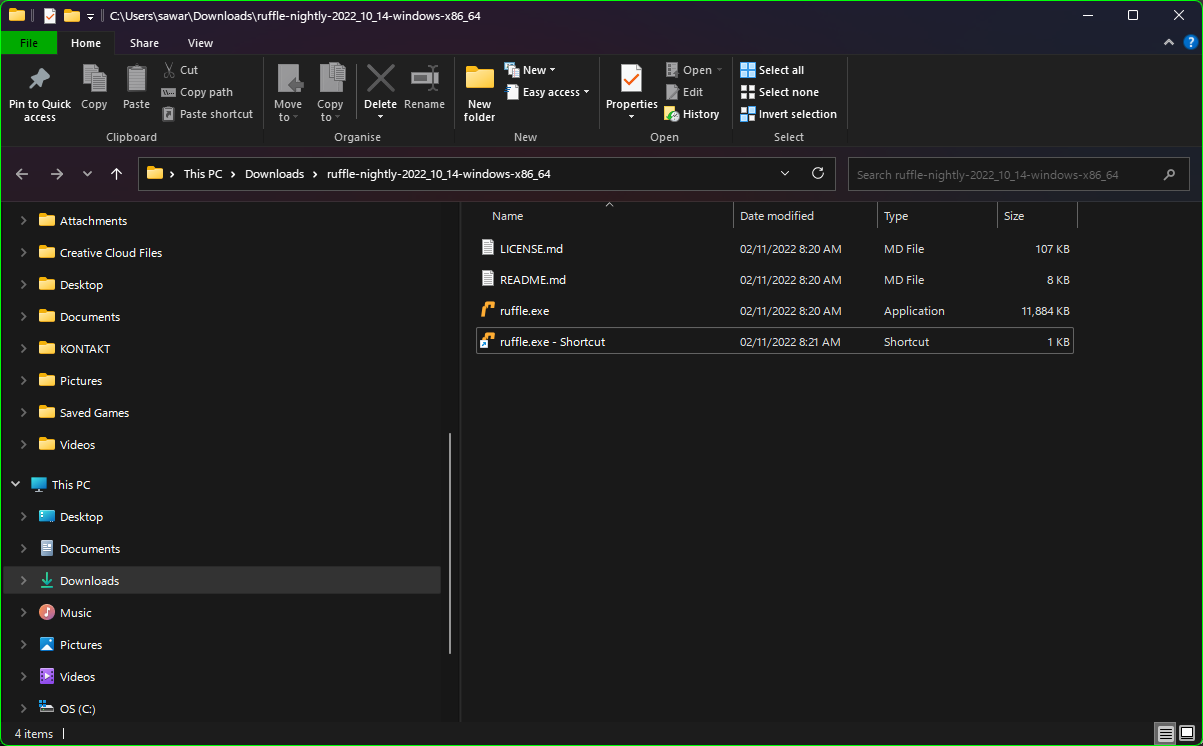The width and height of the screenshot is (1203, 746).
Task: Click the Rename ribbon icon
Action: 424,78
